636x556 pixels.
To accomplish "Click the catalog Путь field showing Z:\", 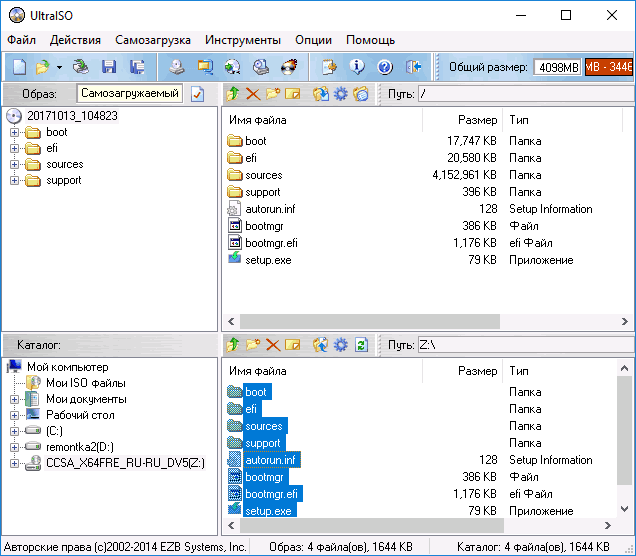I will (526, 345).
